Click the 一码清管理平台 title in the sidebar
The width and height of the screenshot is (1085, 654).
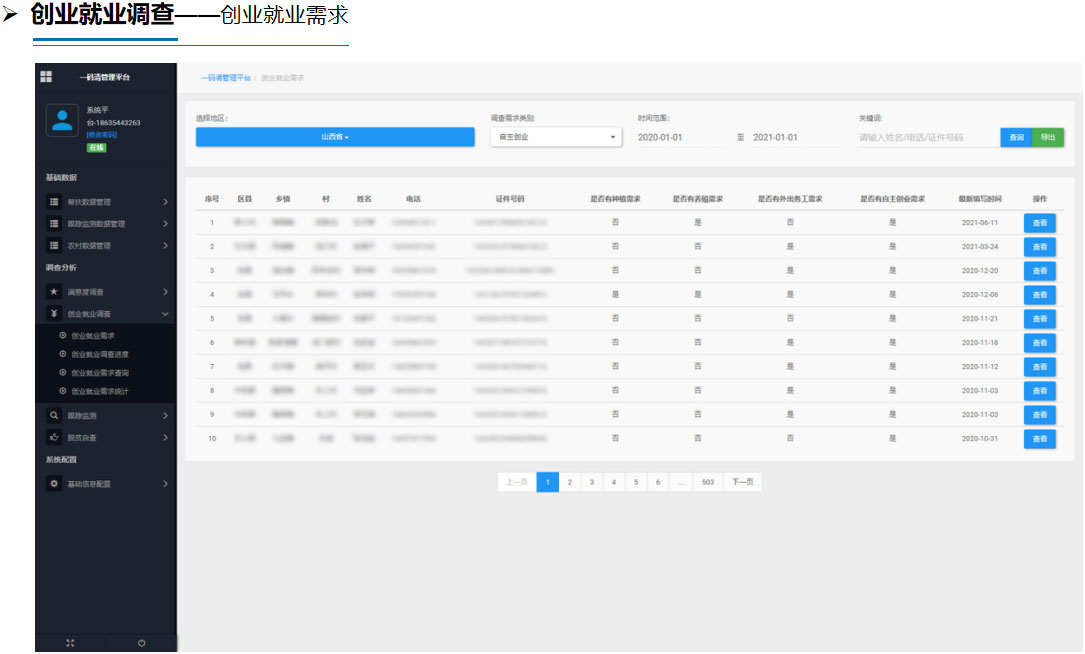click(x=105, y=77)
